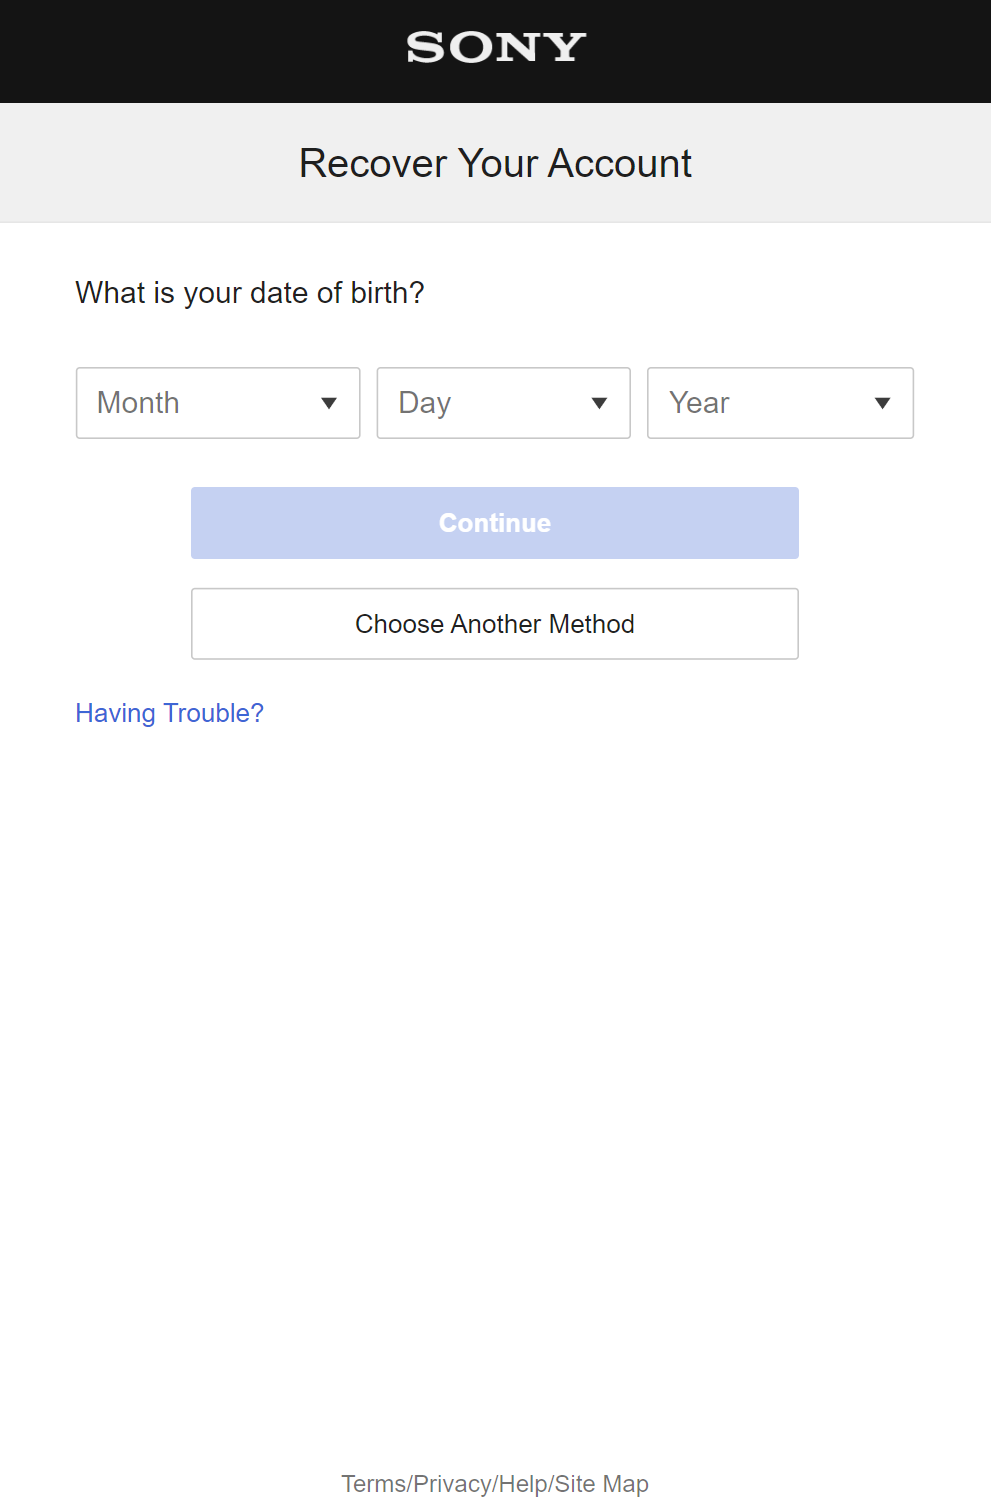Open the Having Trouble? link
The image size is (991, 1507).
[170, 713]
